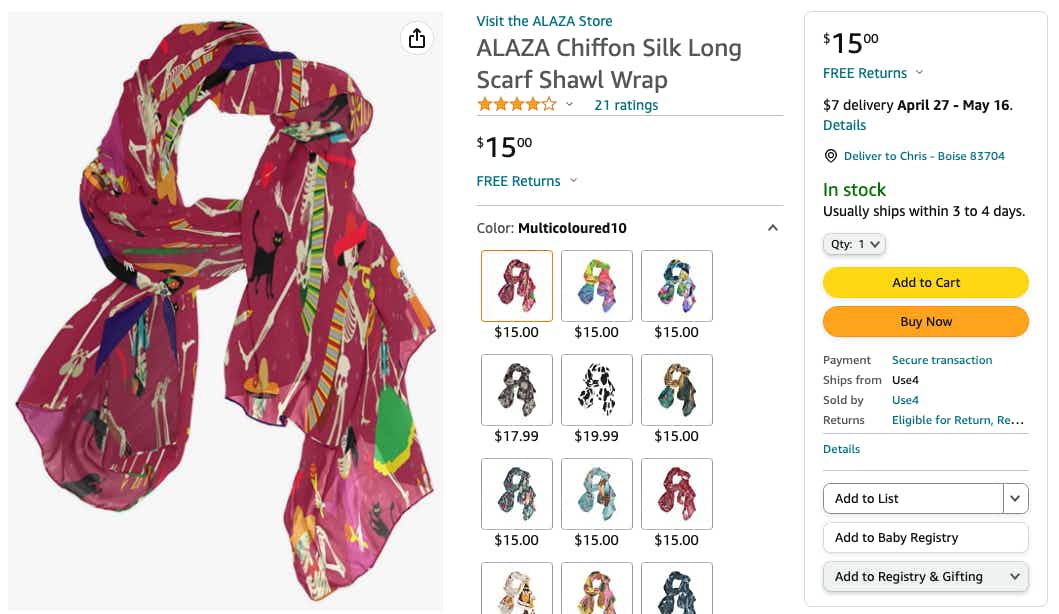Click the Secure transaction link
Screen dimensions: 1059x614
tap(942, 360)
